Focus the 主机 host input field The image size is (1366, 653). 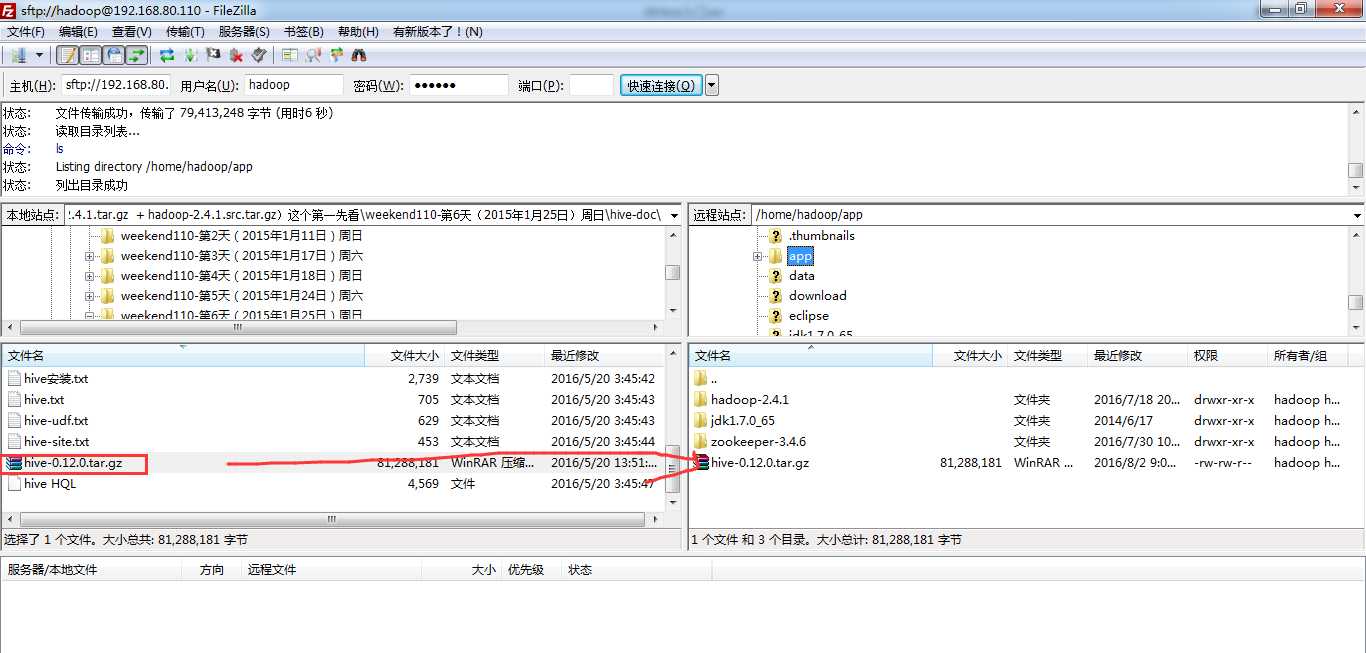click(x=116, y=85)
